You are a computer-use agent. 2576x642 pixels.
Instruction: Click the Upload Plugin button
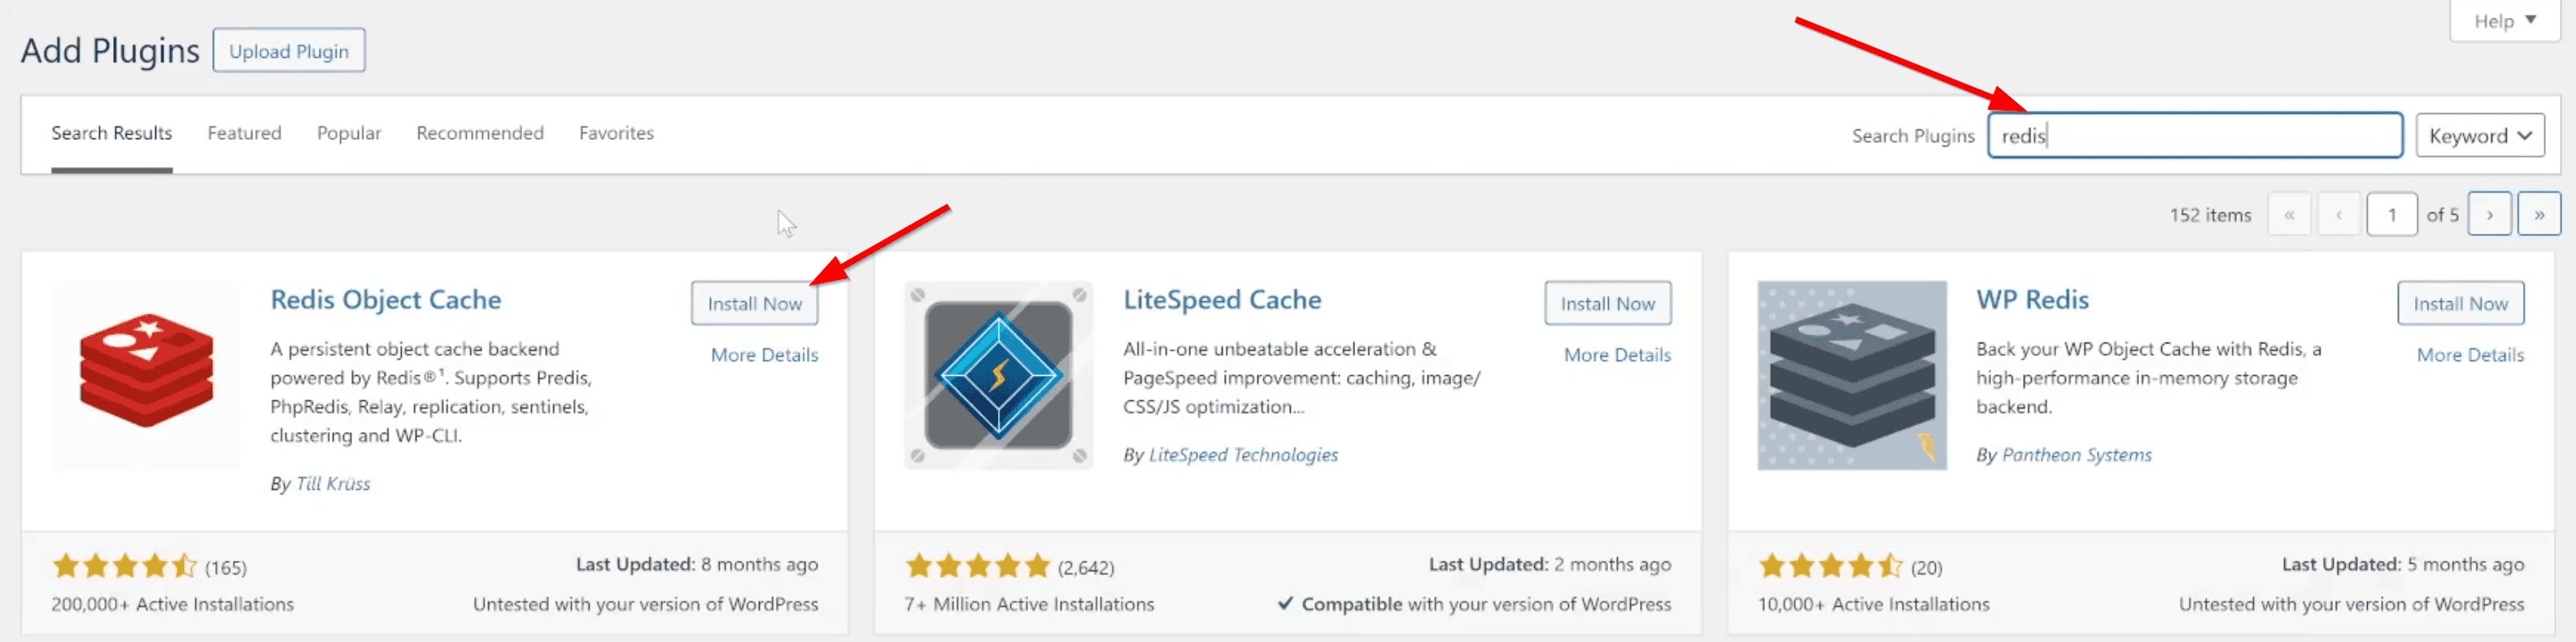tap(289, 51)
